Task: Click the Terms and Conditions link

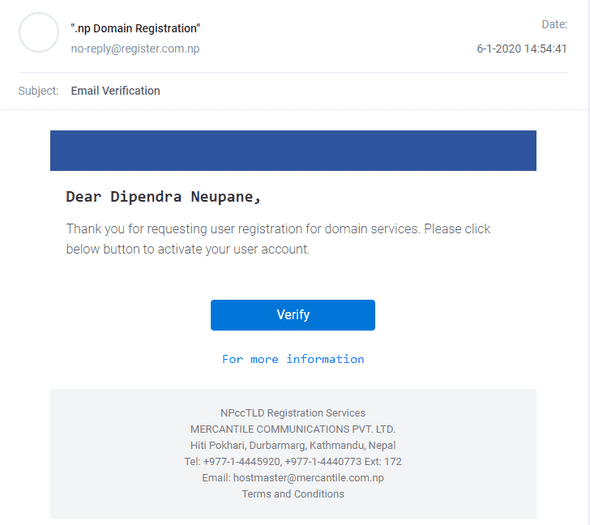Action: (293, 494)
